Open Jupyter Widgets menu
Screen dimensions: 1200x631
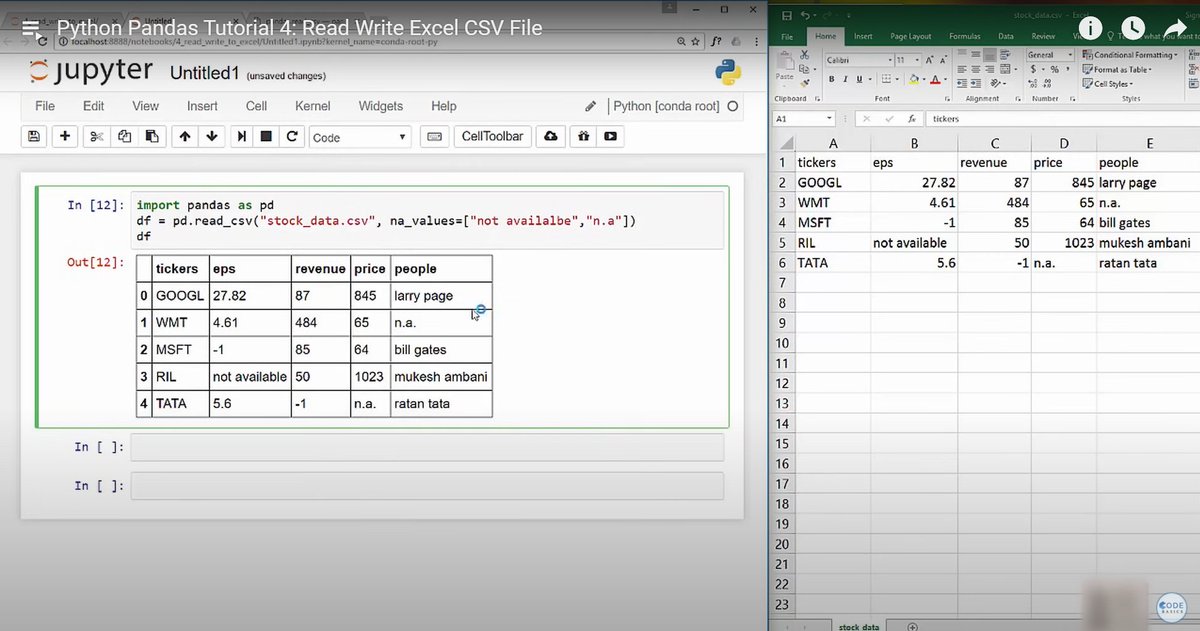381,106
